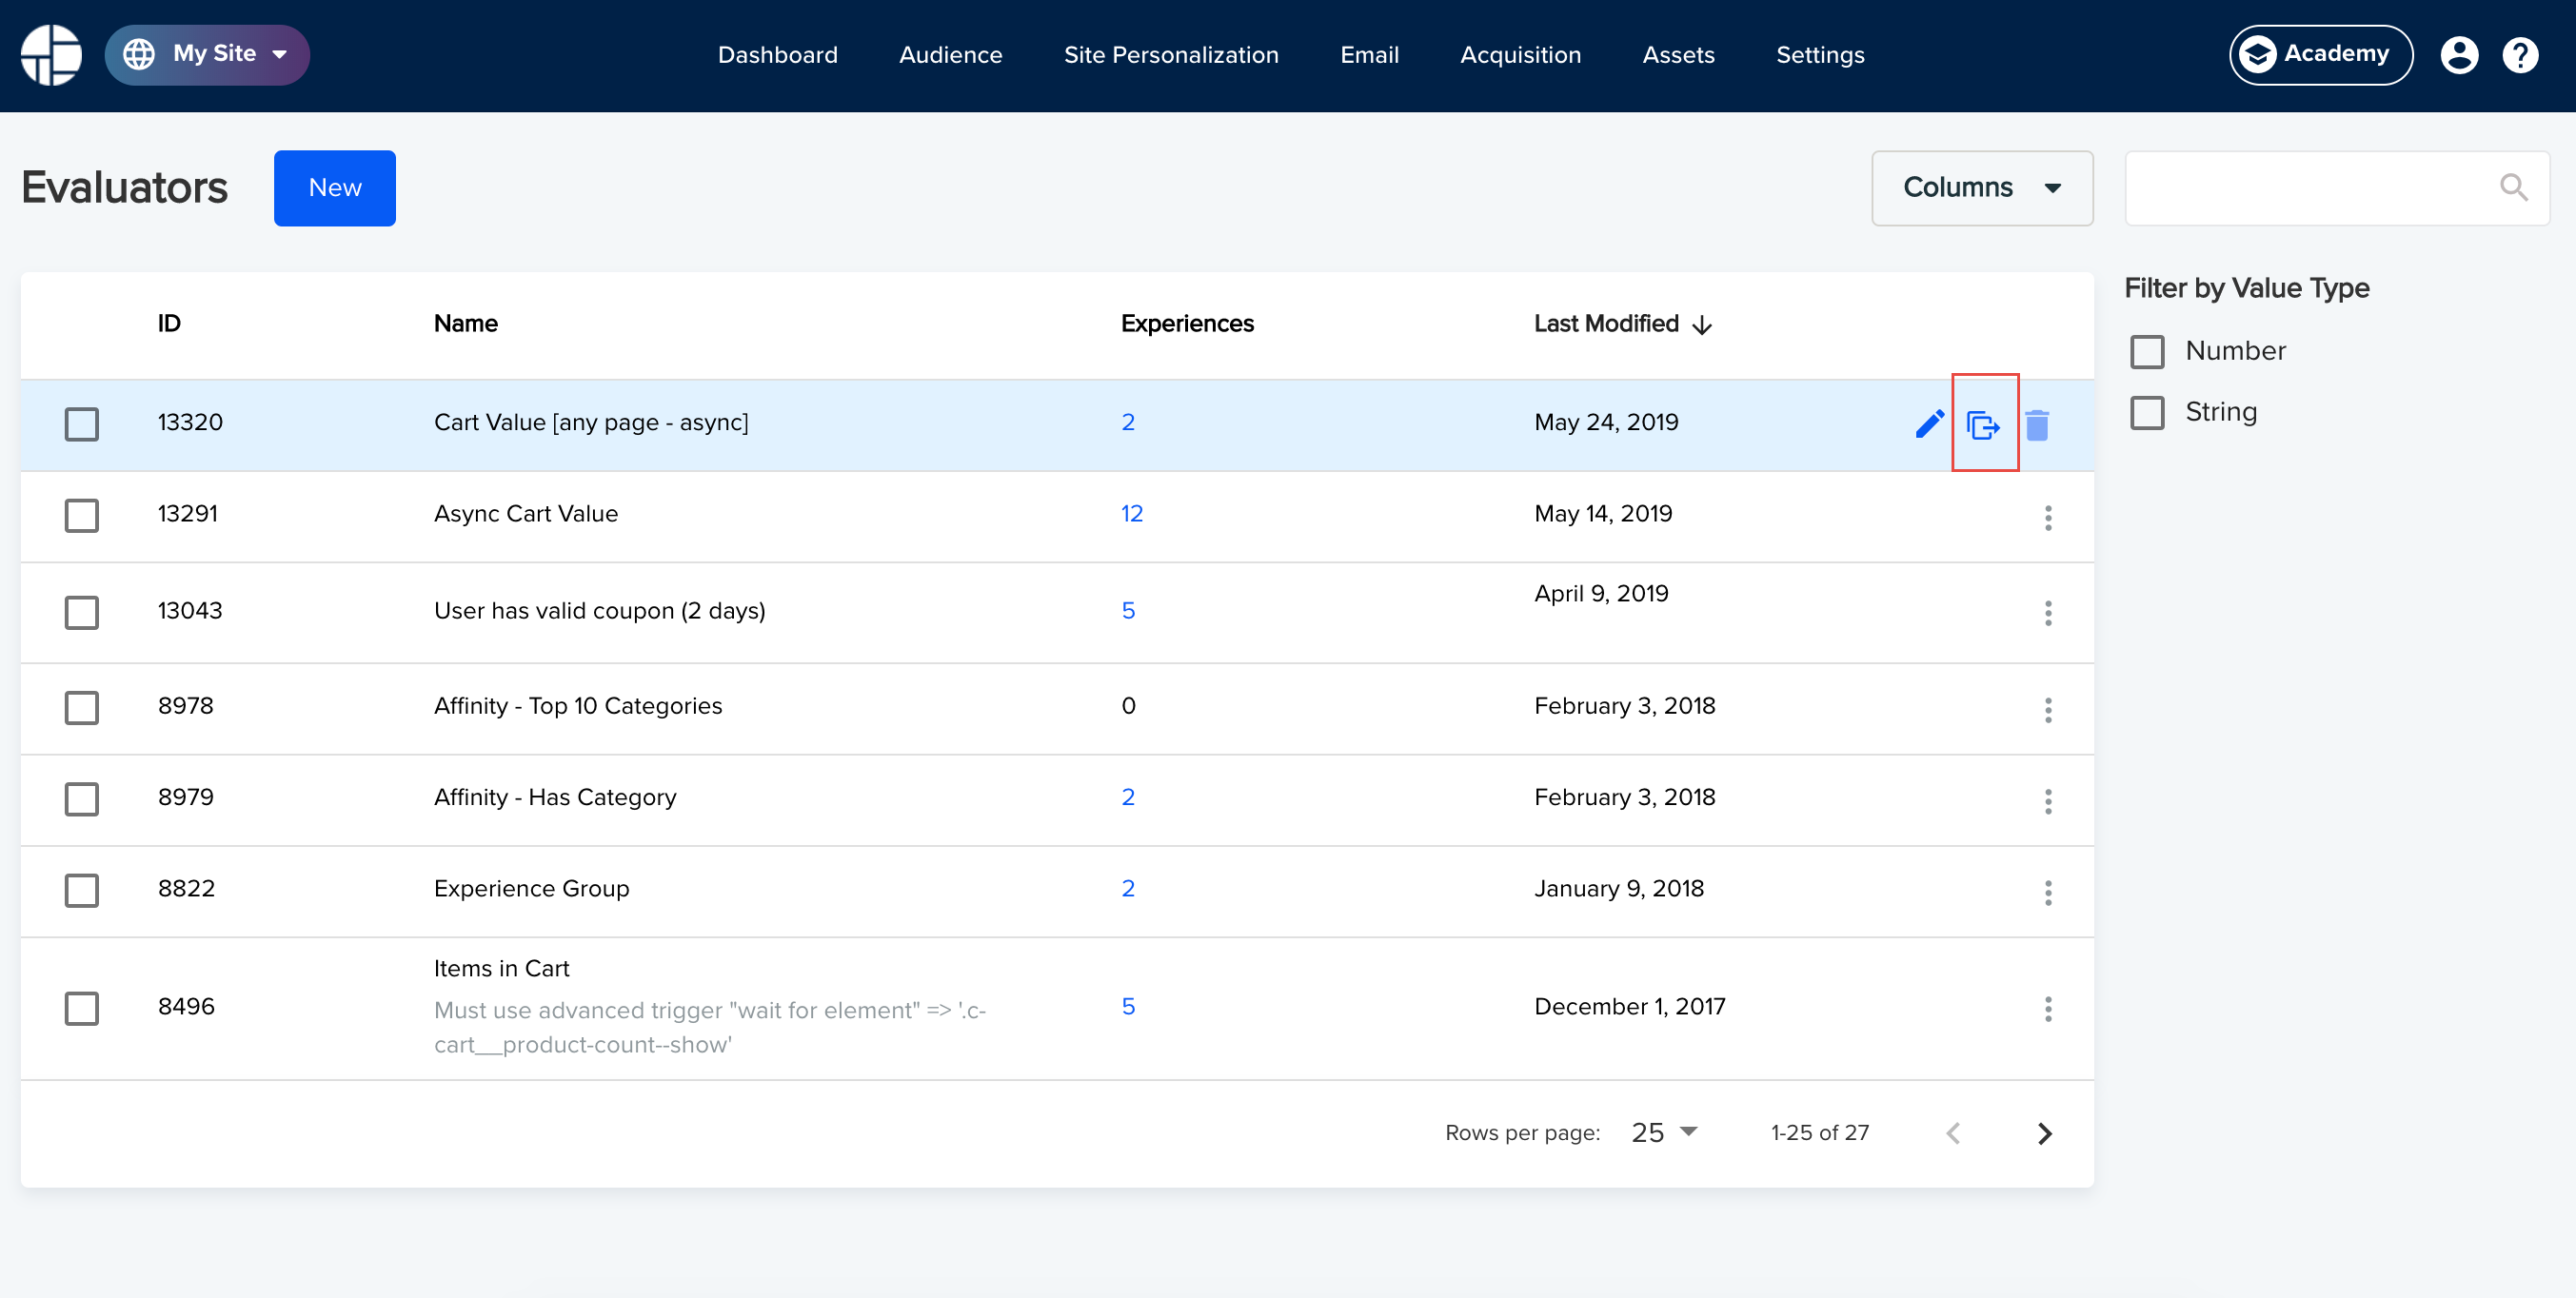The width and height of the screenshot is (2576, 1298).
Task: Click the search magnifier icon
Action: click(x=2514, y=187)
